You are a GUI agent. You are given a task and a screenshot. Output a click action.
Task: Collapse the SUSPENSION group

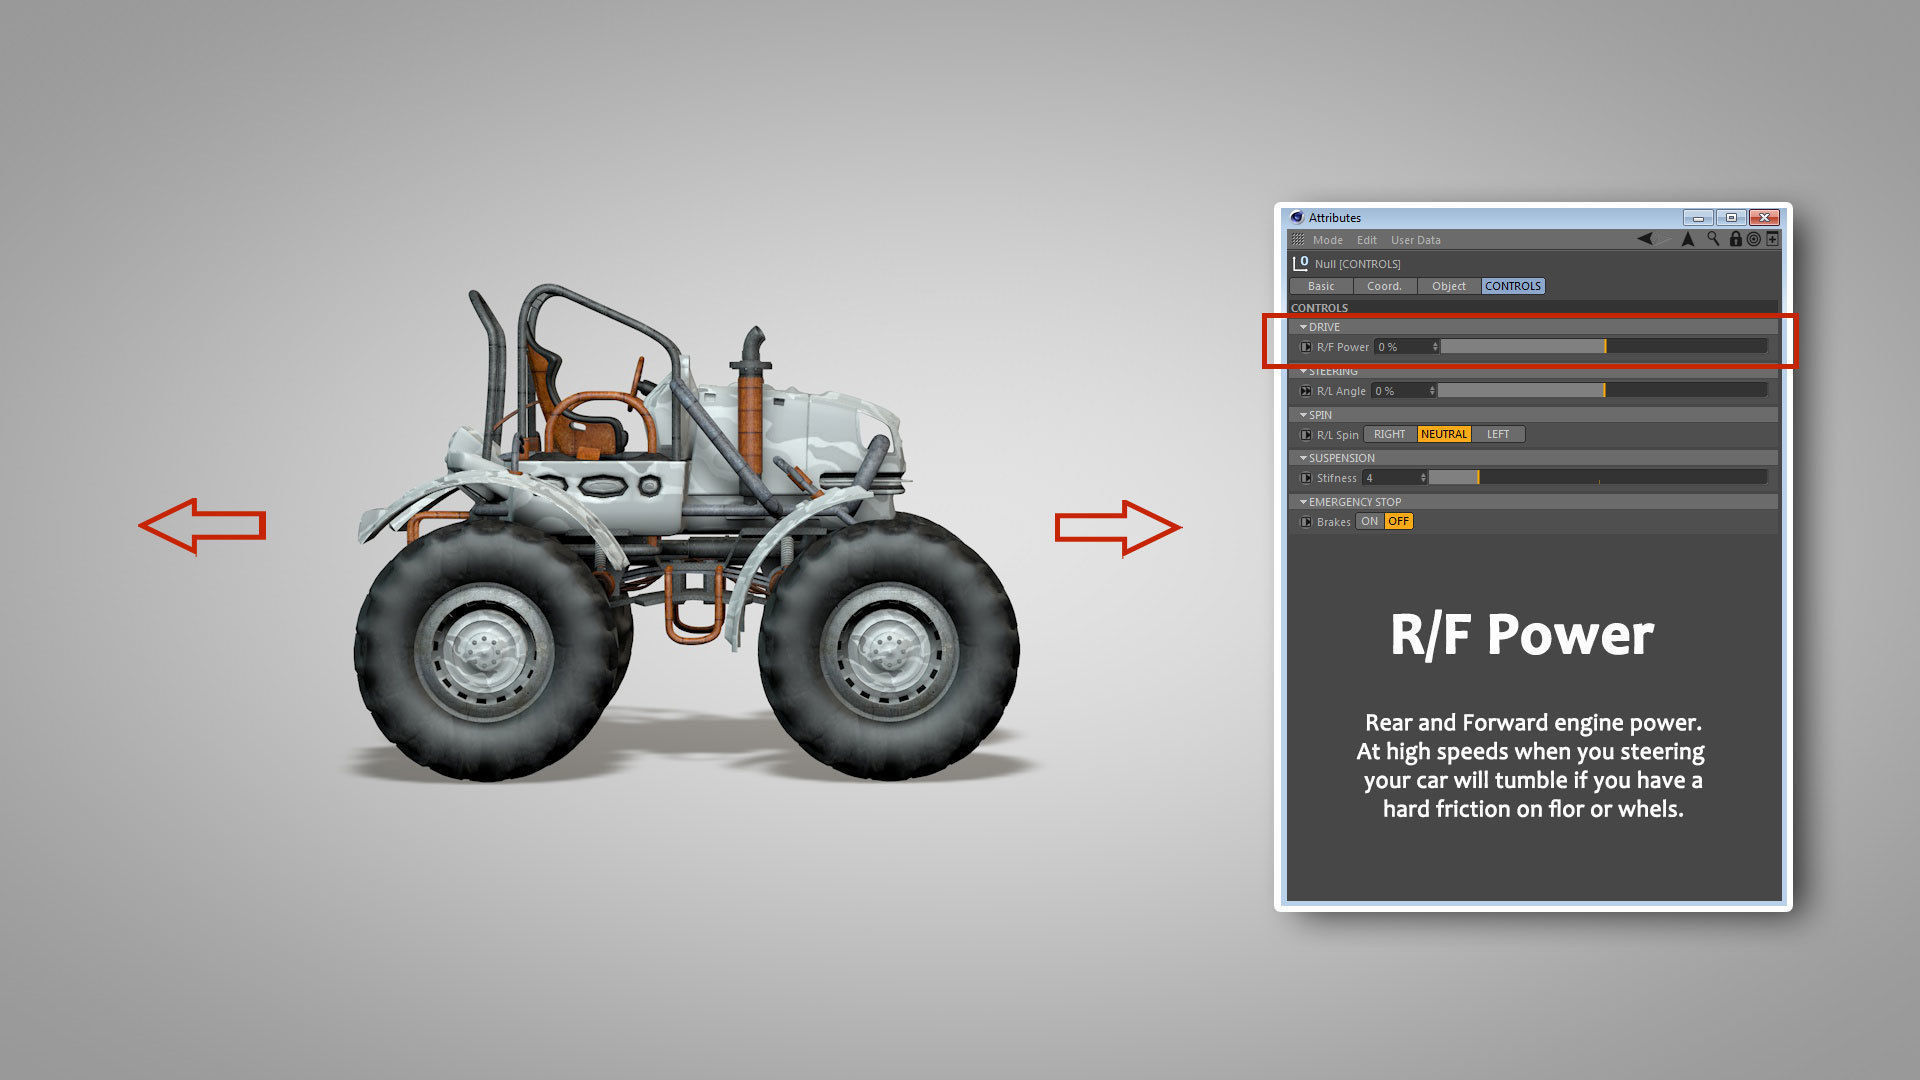click(1303, 458)
